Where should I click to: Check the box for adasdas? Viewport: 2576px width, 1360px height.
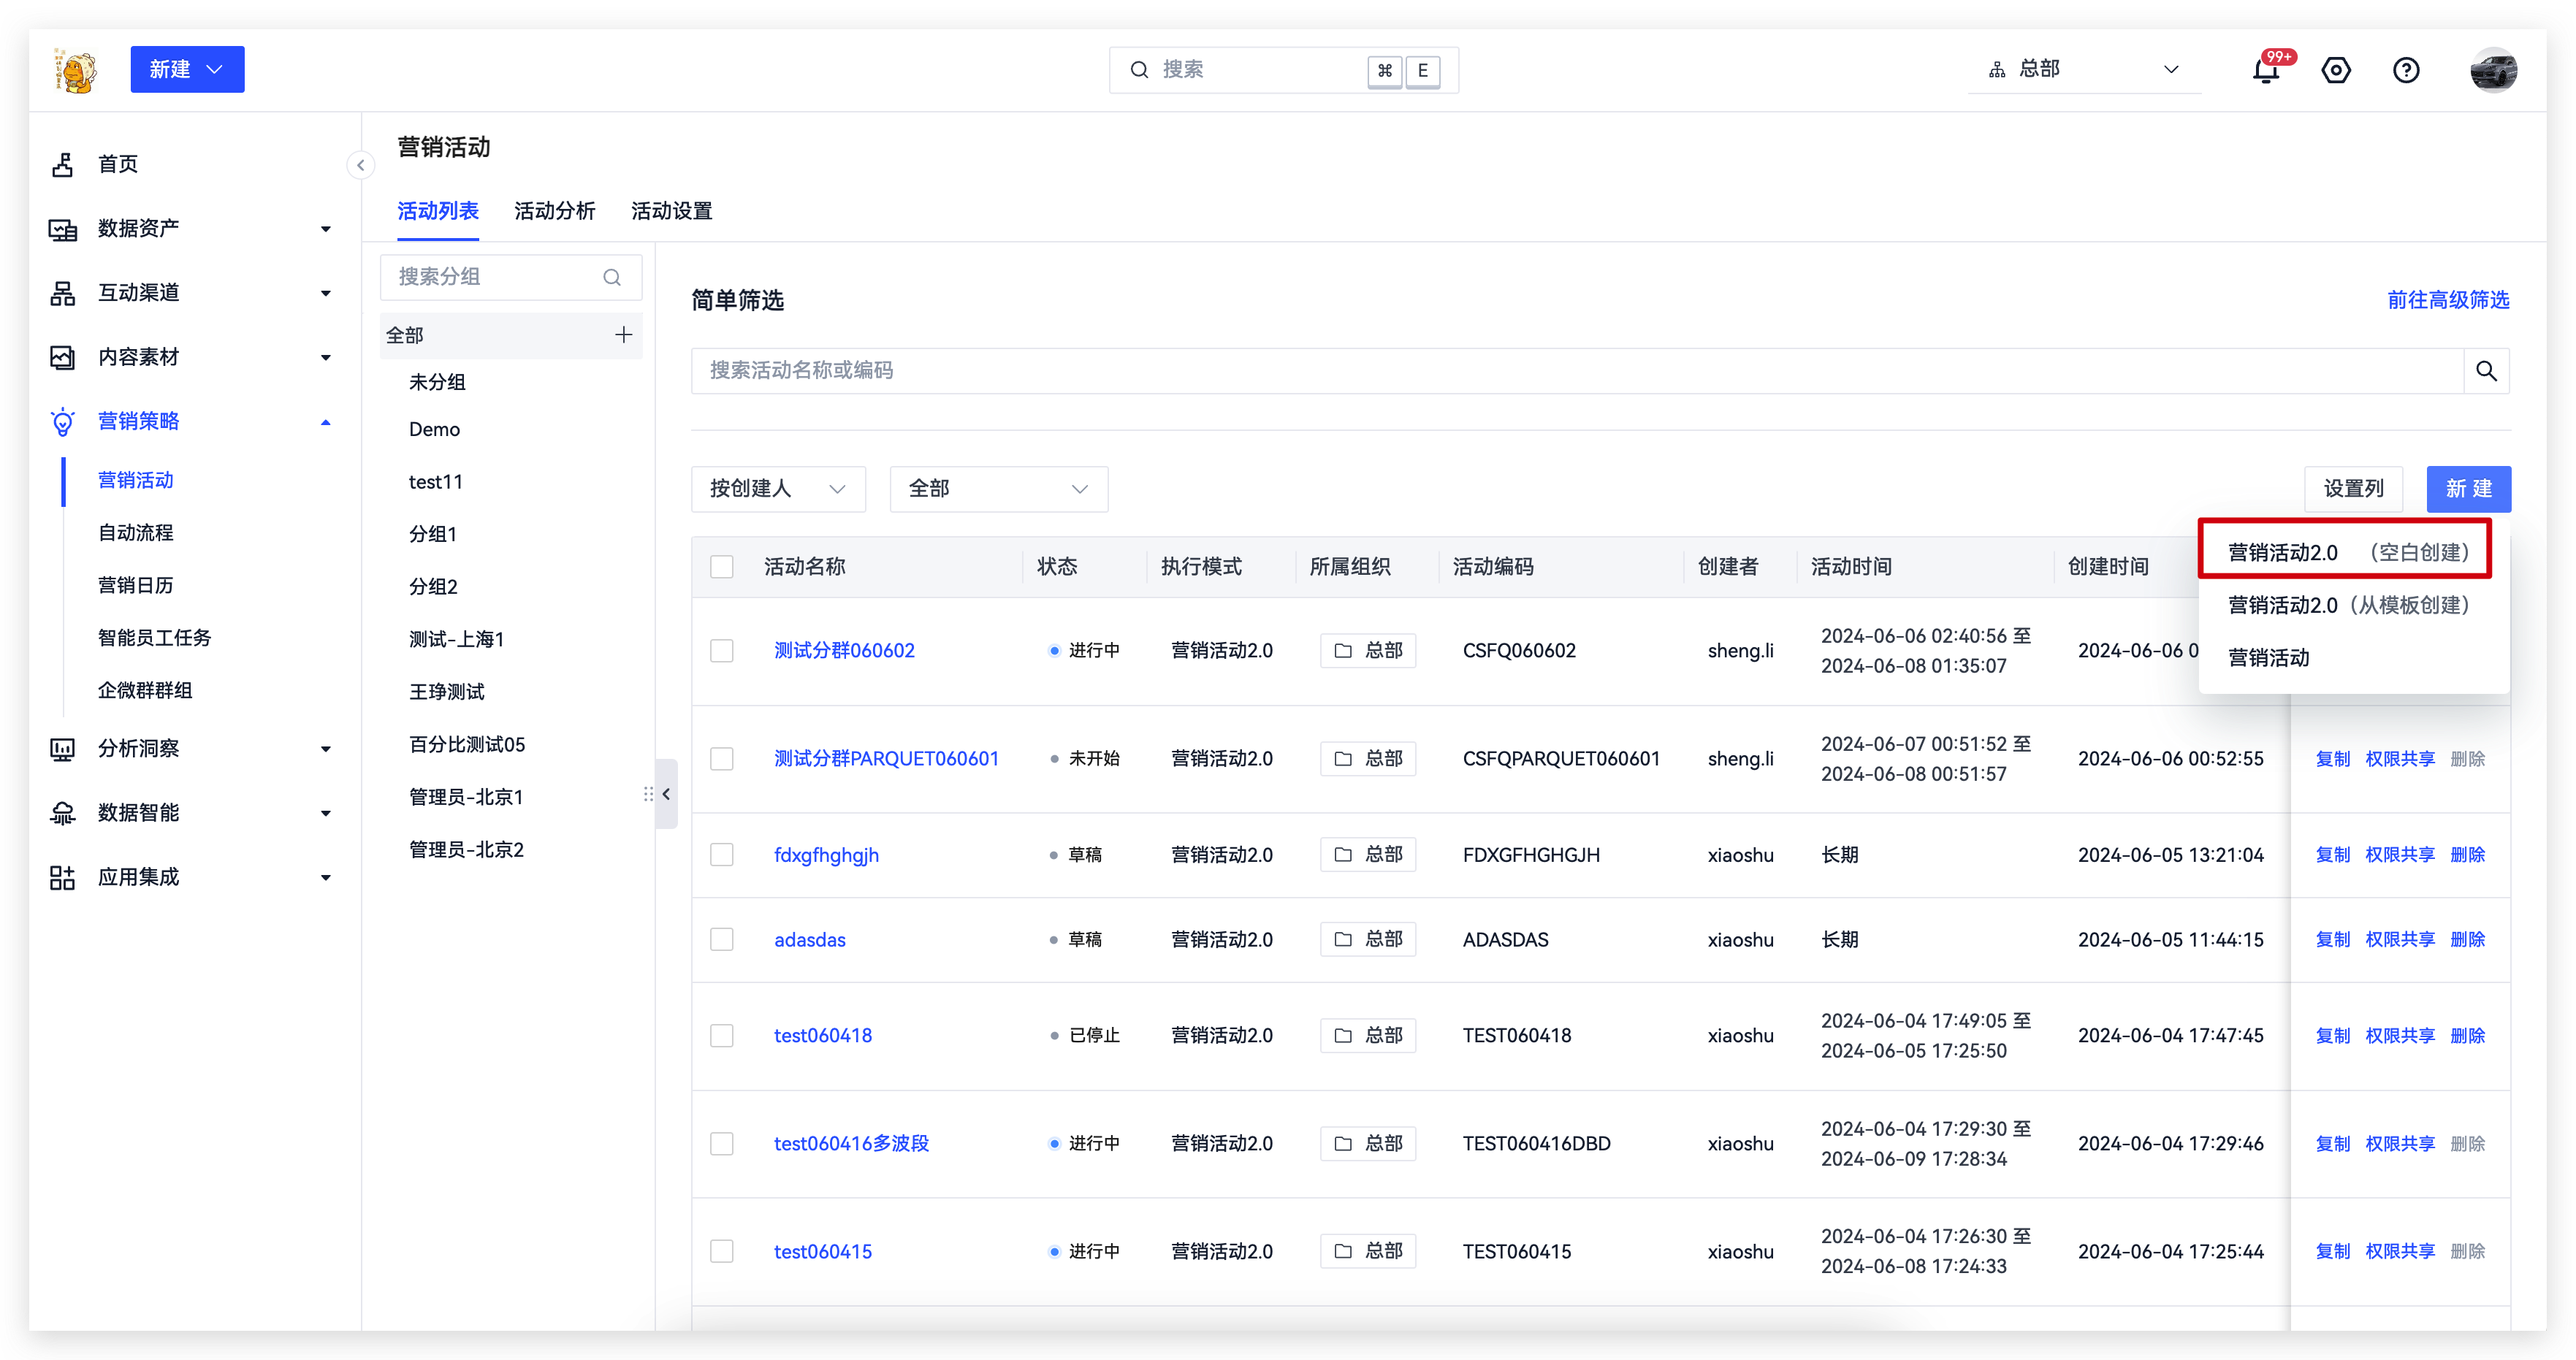722,940
